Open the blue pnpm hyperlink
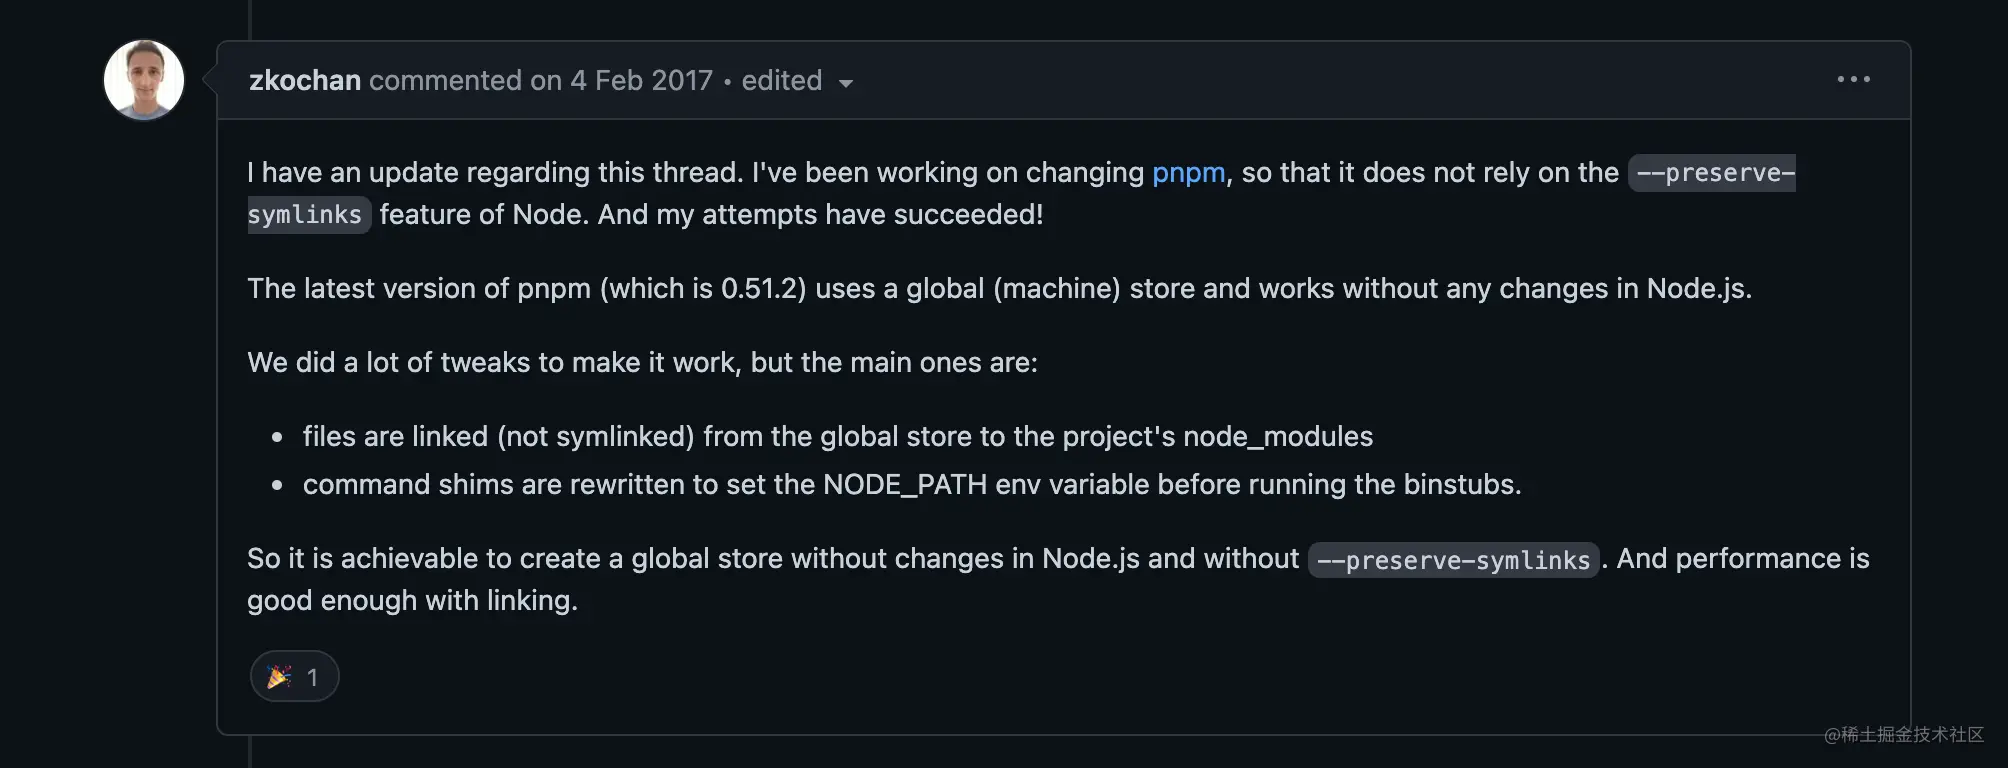The width and height of the screenshot is (2008, 768). [x=1188, y=173]
